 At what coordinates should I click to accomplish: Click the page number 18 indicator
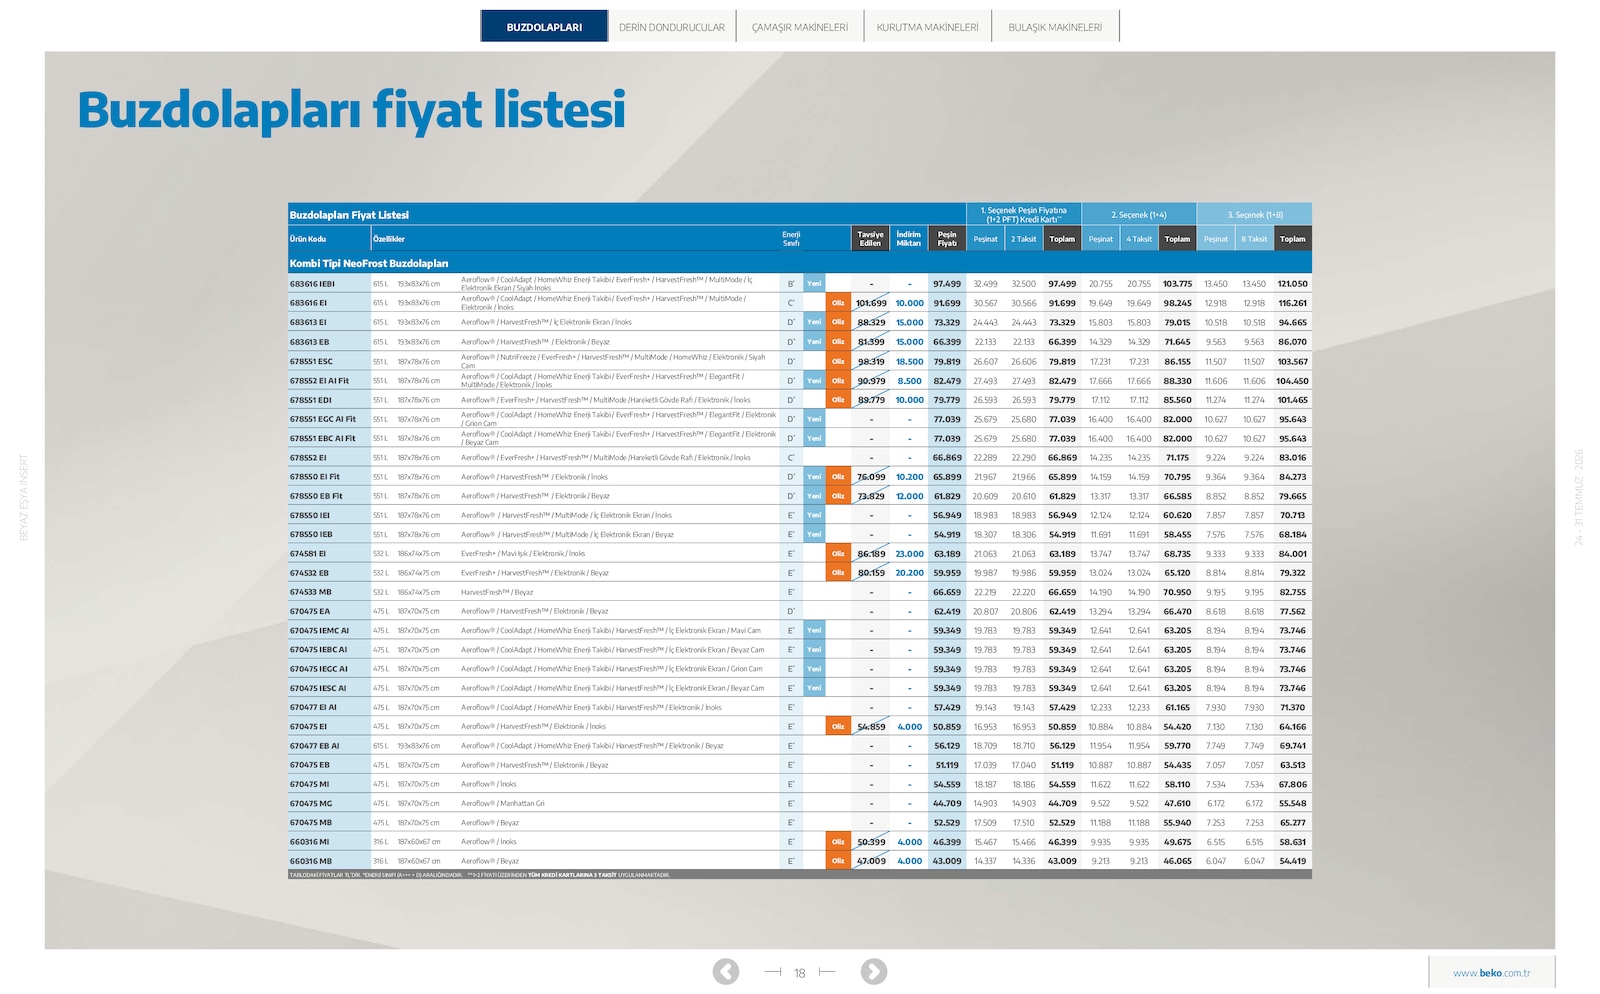click(x=800, y=973)
